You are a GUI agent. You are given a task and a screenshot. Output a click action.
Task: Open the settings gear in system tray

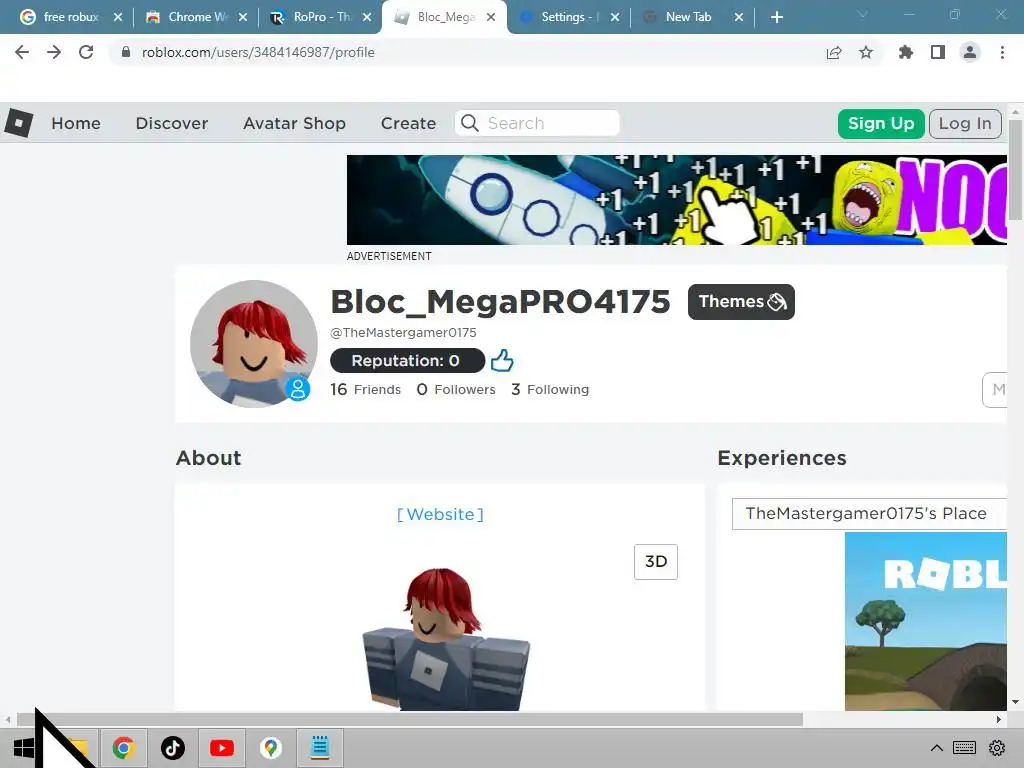point(997,748)
